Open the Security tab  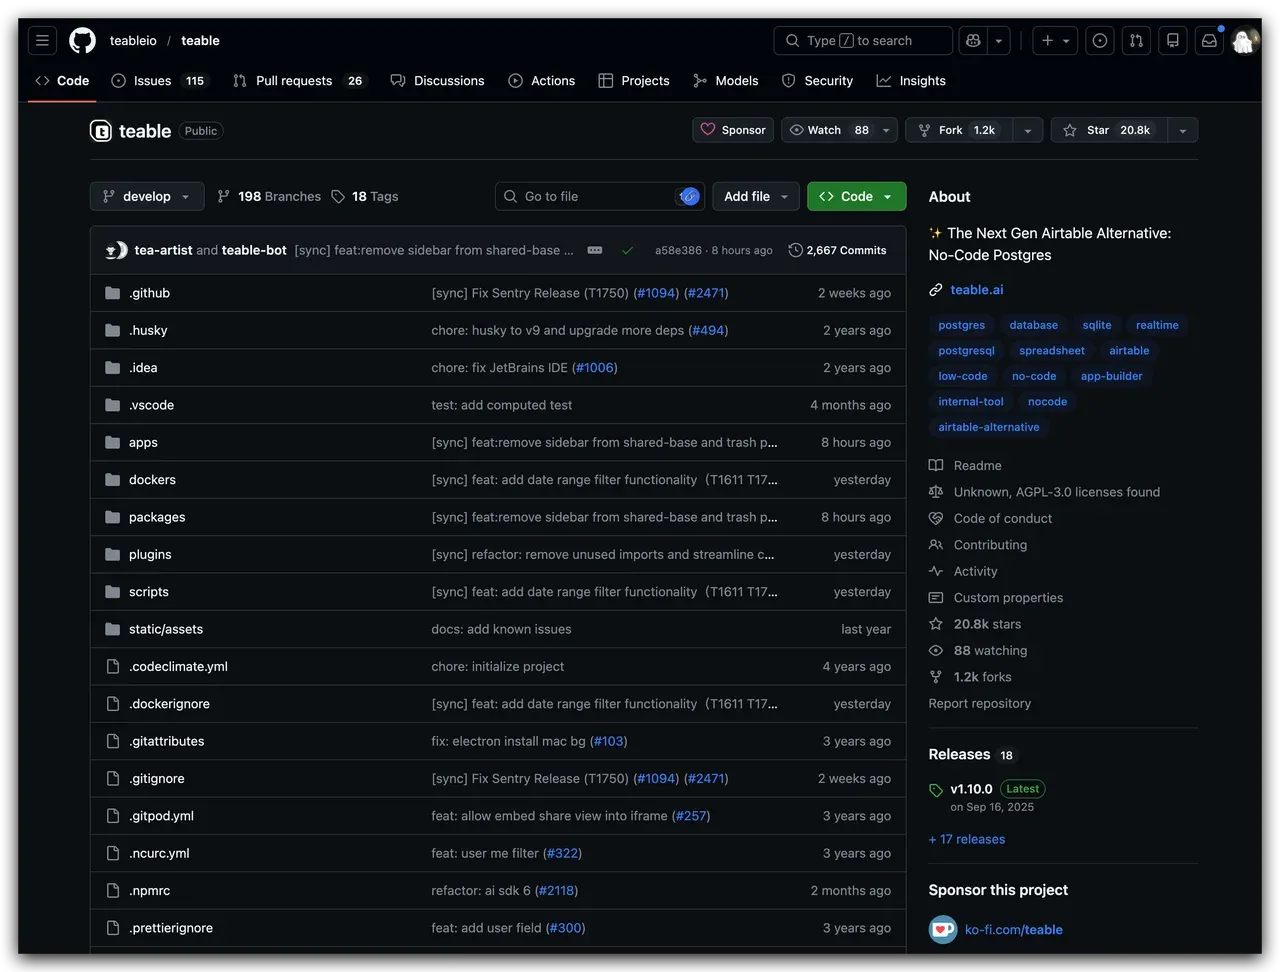point(817,81)
